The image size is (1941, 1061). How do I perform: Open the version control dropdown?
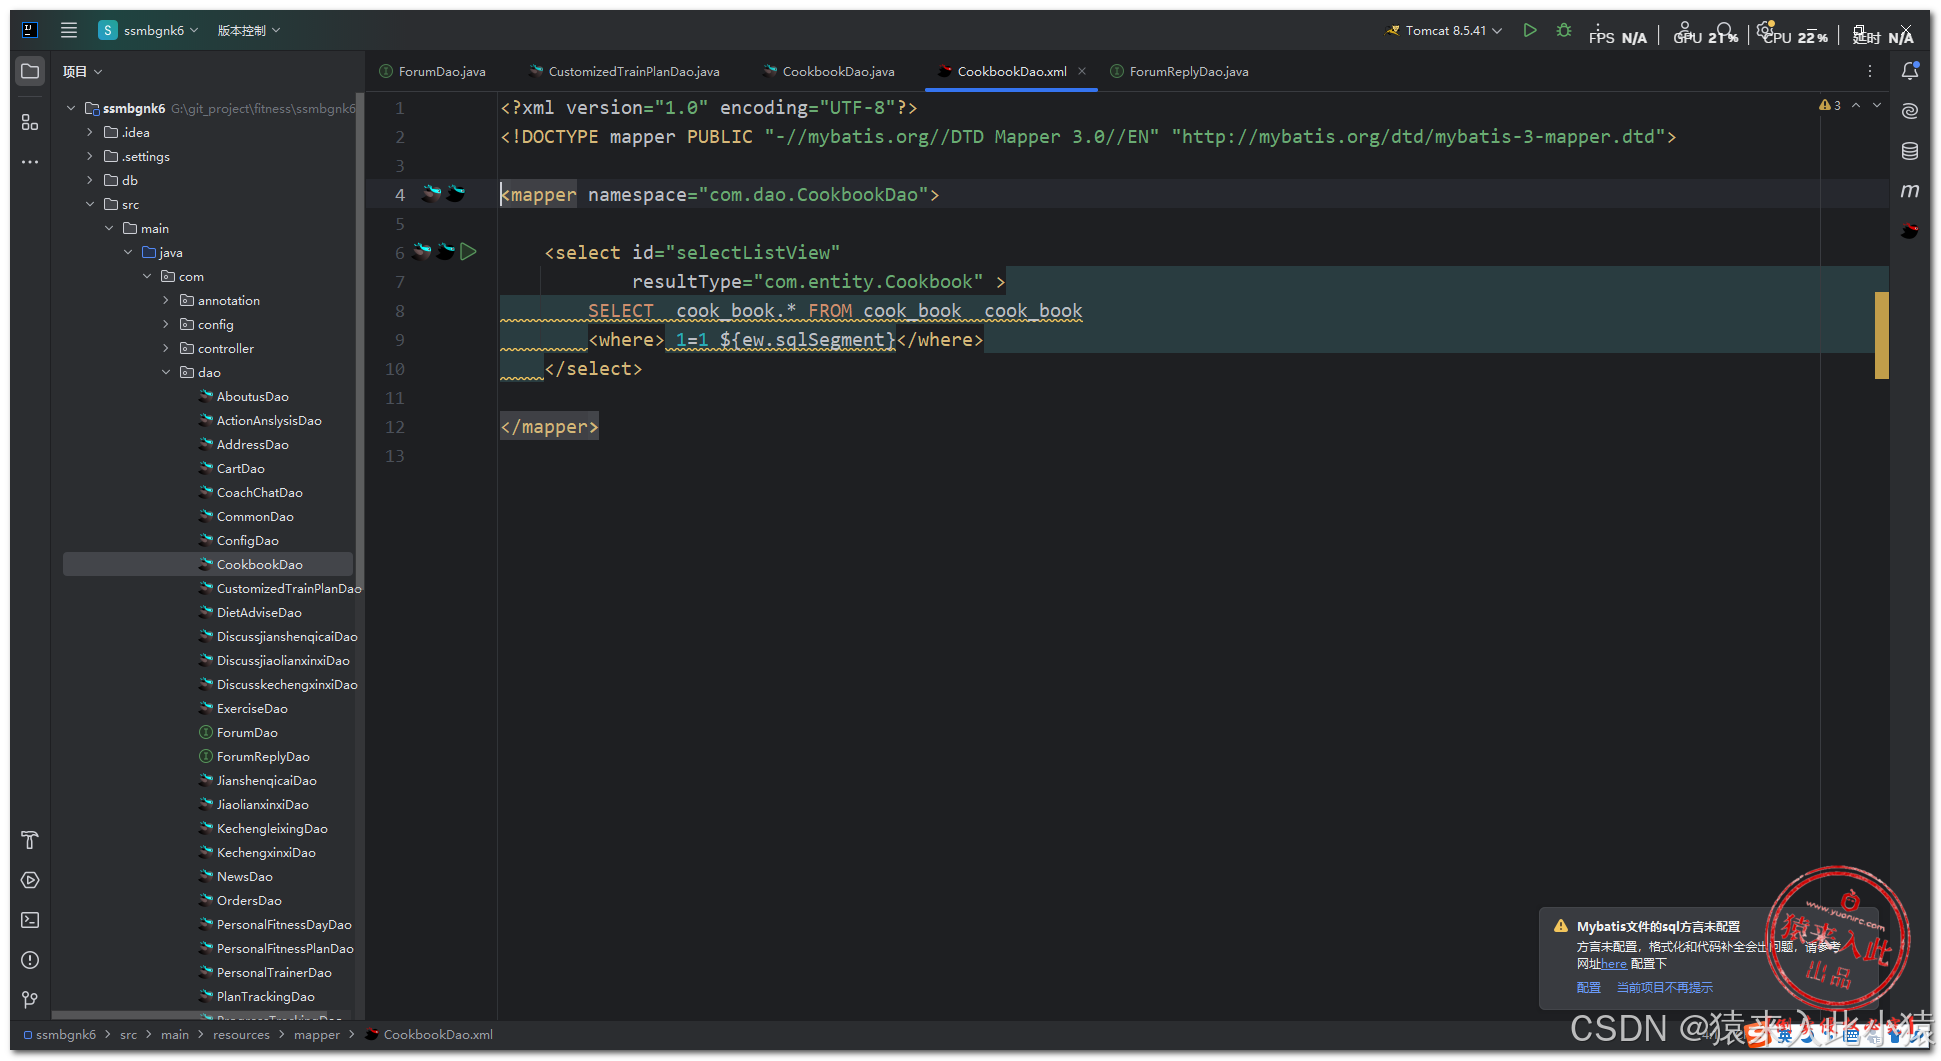(x=249, y=30)
